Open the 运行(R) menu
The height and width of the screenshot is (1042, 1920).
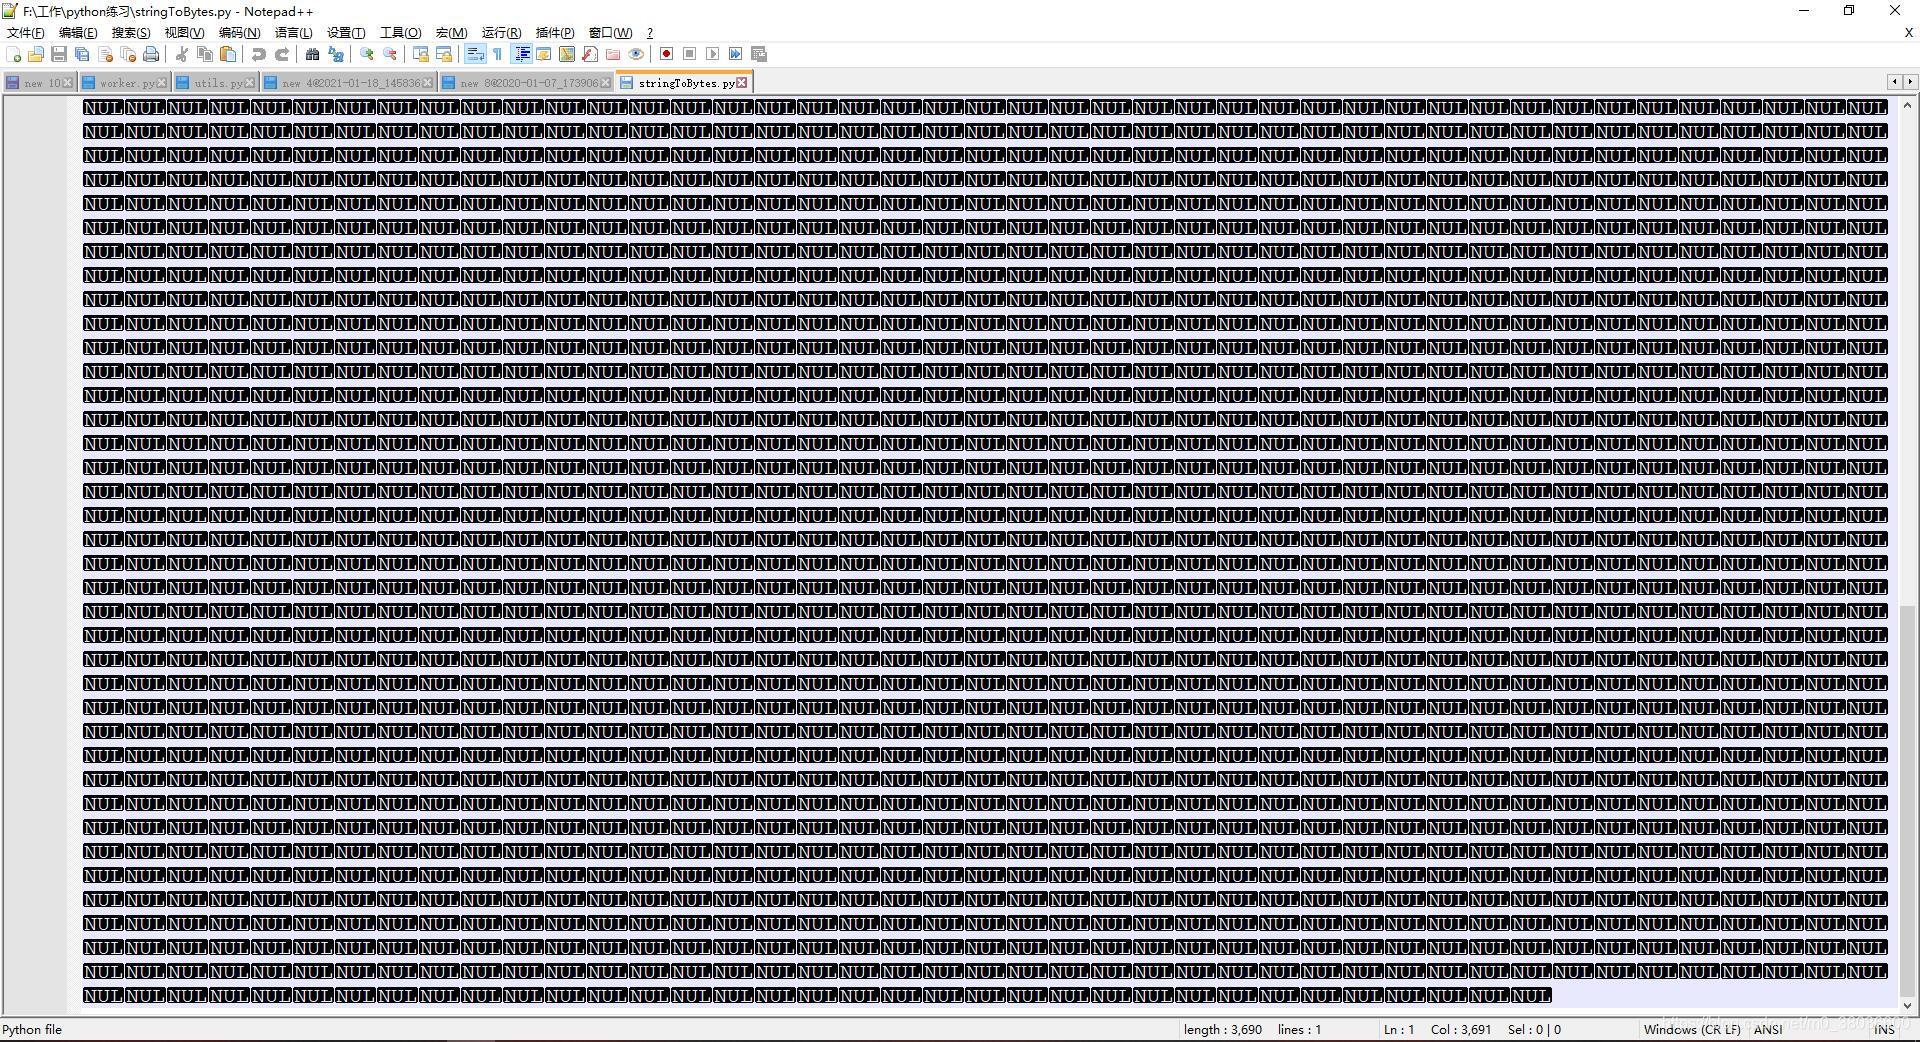[x=501, y=33]
